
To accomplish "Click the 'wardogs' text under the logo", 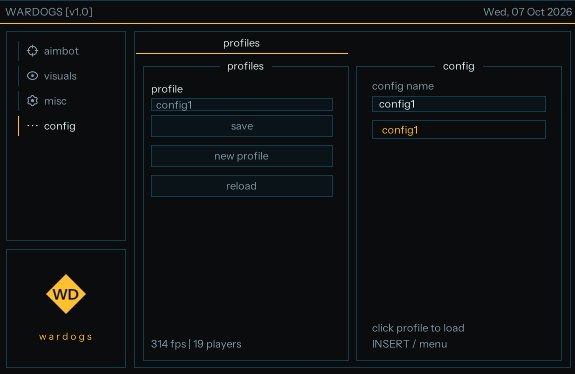I will (x=66, y=337).
